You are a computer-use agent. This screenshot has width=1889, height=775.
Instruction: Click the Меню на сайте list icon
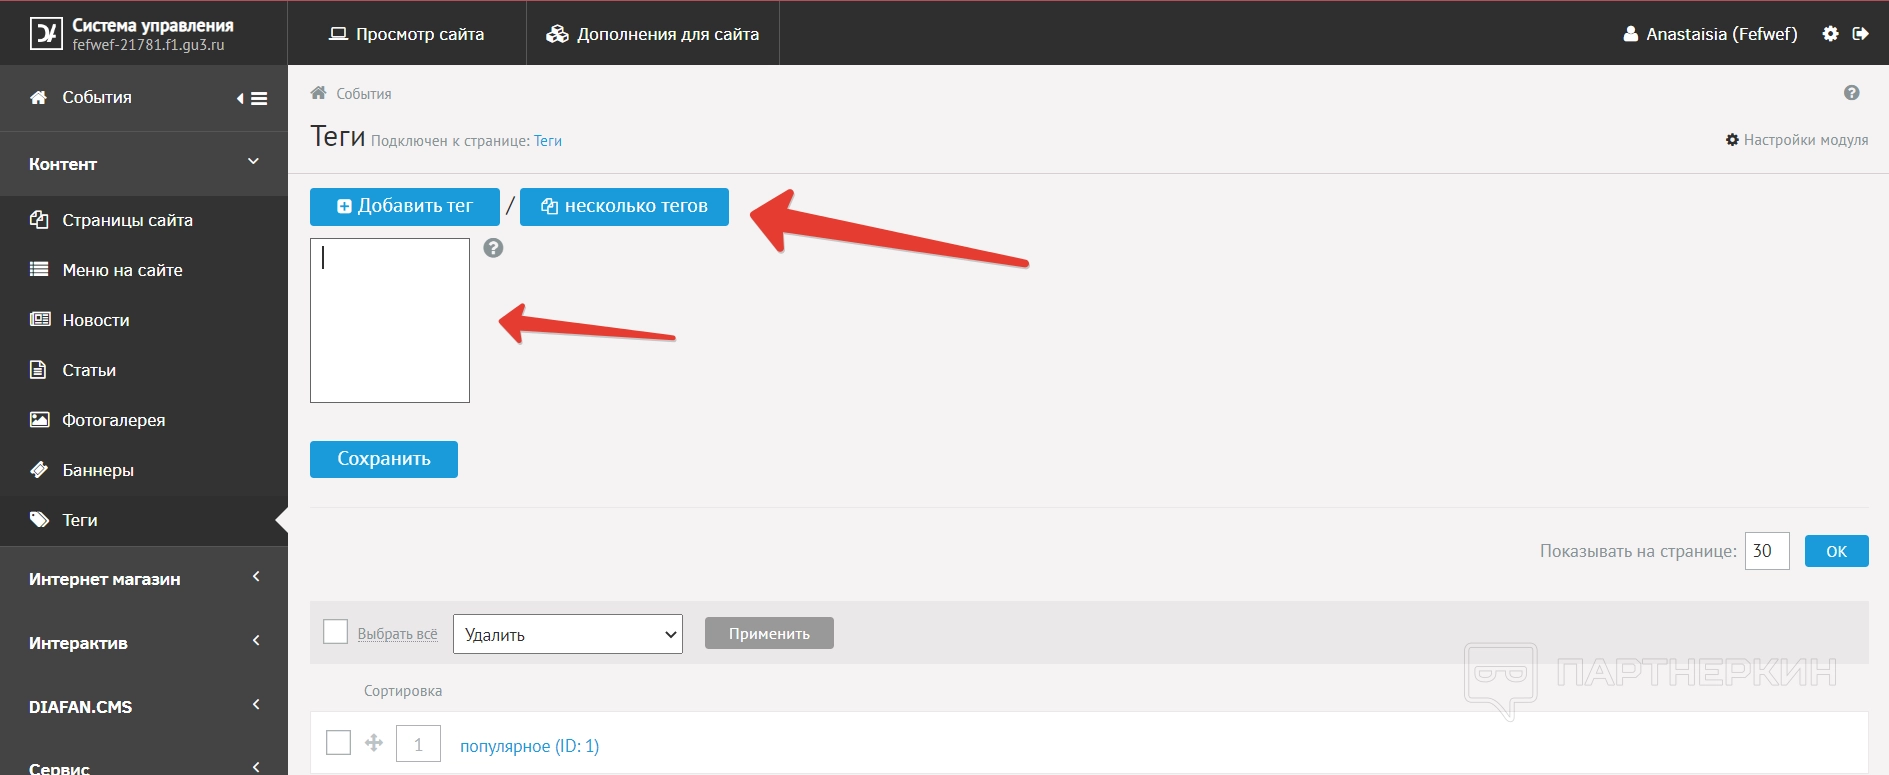(x=39, y=269)
